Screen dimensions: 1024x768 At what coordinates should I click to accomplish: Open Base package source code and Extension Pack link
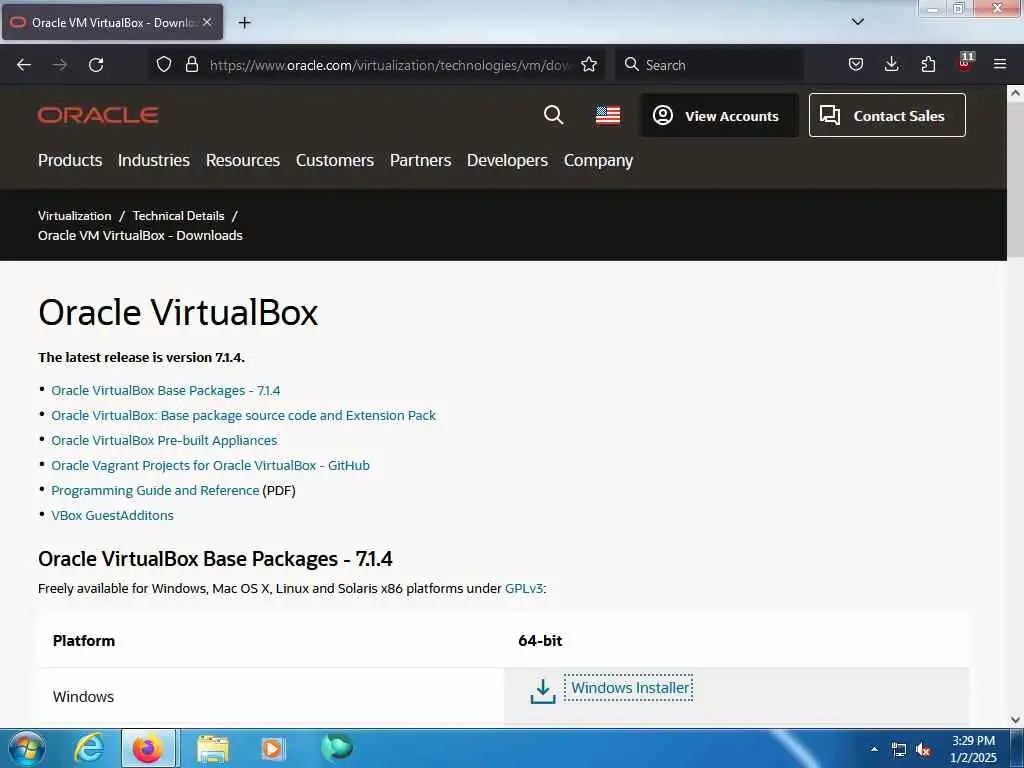pyautogui.click(x=244, y=415)
